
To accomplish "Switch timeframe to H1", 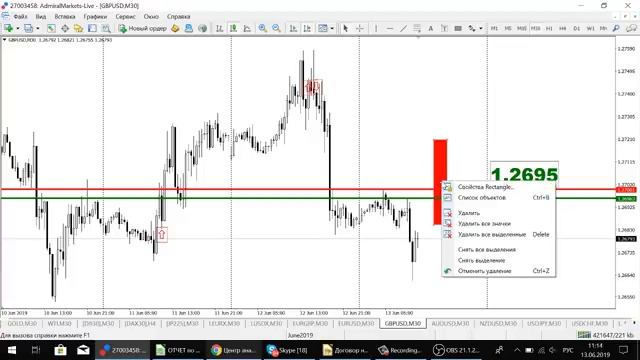I will 549,28.
